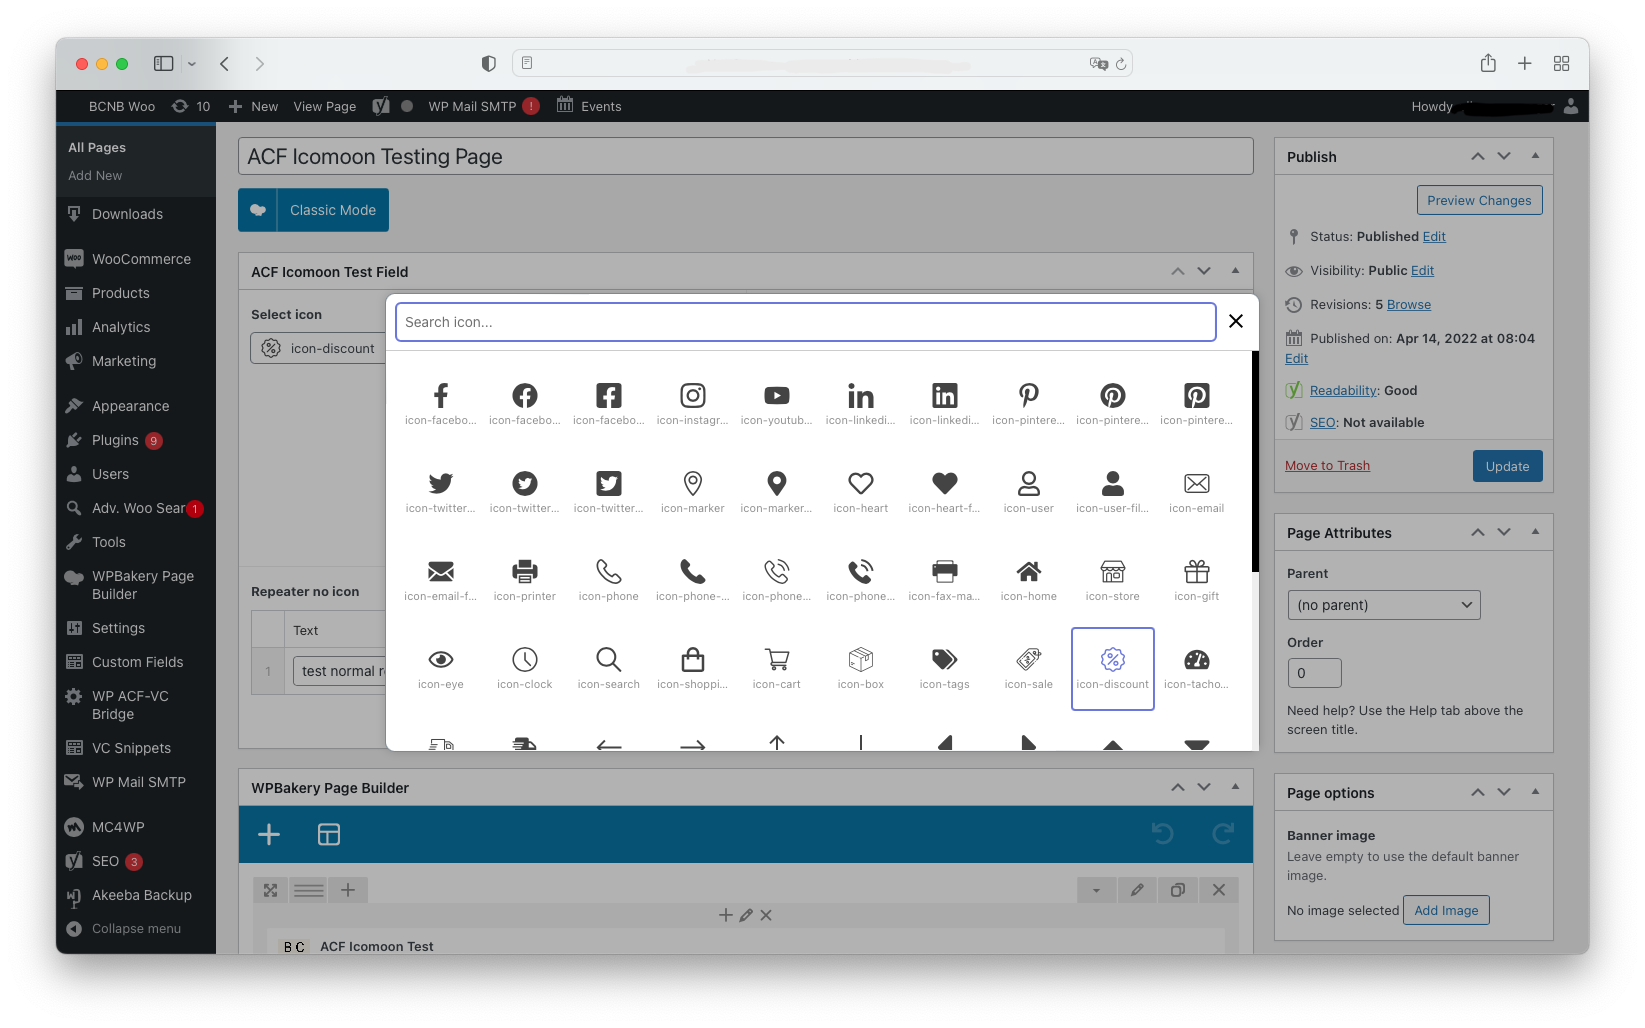This screenshot has width=1645, height=1028.
Task: Collapse the WPBakery Page Builder panel
Action: pos(1235,787)
